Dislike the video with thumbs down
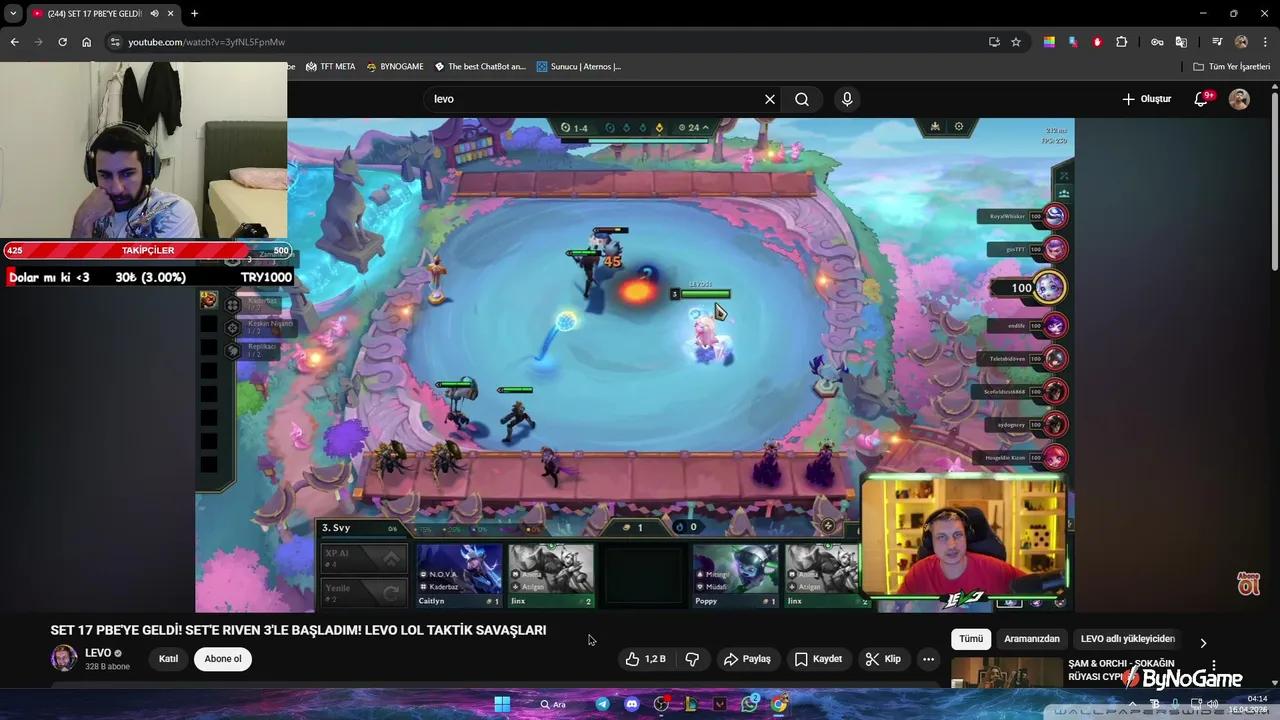Image resolution: width=1280 pixels, height=720 pixels. coord(692,659)
